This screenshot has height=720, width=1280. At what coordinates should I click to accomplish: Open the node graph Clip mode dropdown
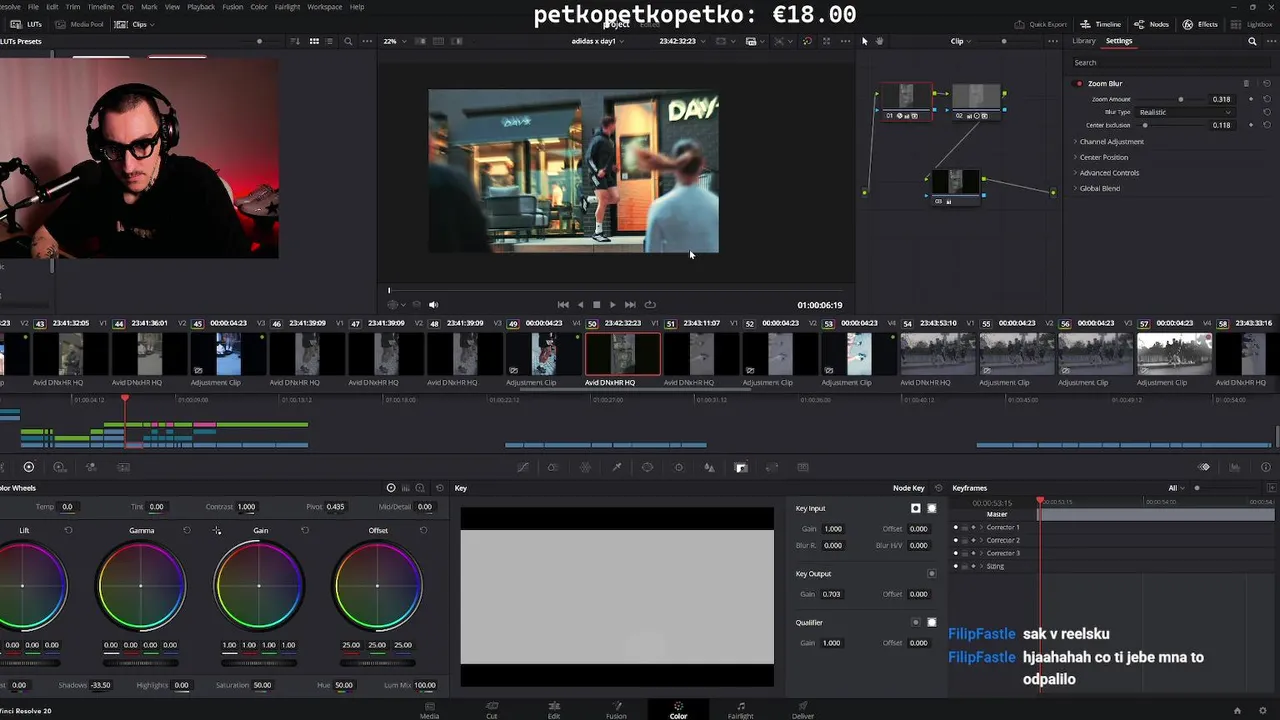click(x=961, y=41)
